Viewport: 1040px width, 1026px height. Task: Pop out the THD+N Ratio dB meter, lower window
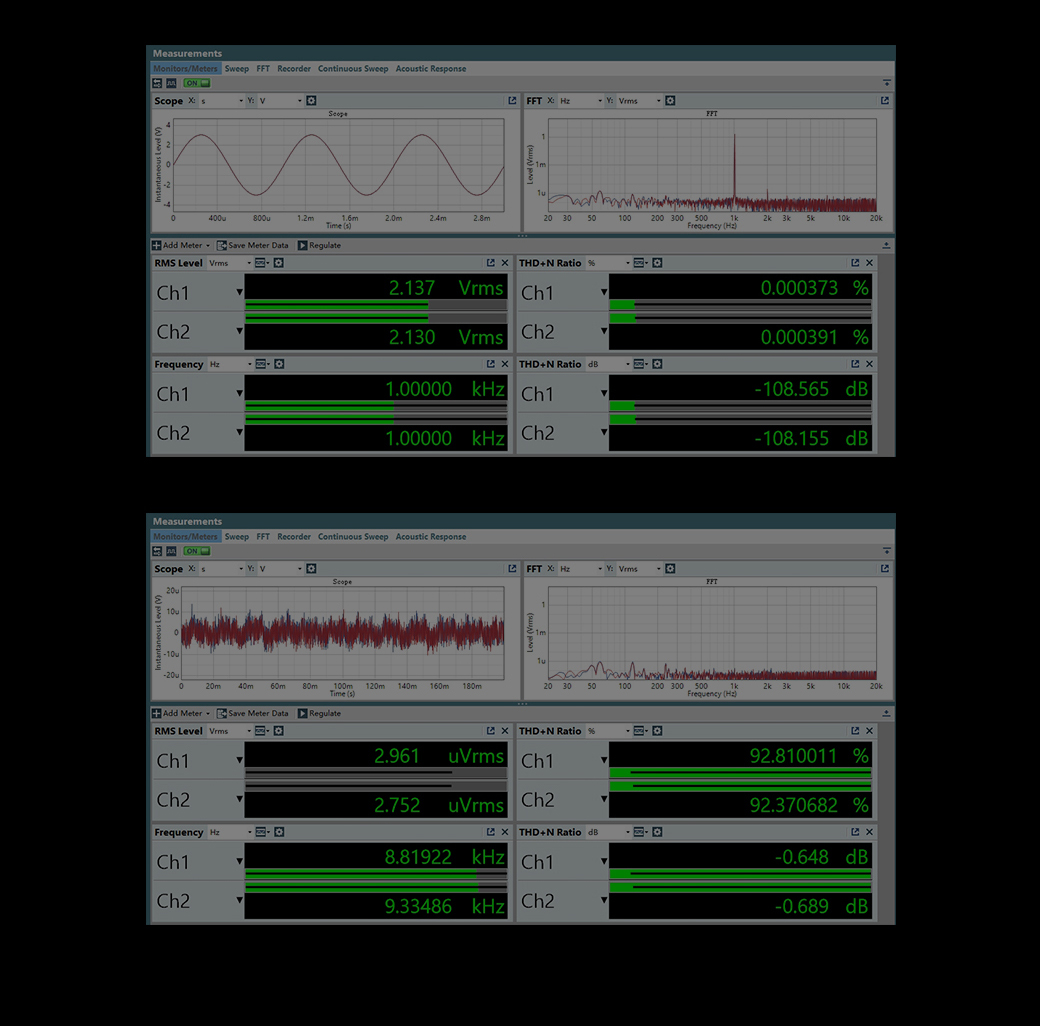pyautogui.click(x=855, y=832)
